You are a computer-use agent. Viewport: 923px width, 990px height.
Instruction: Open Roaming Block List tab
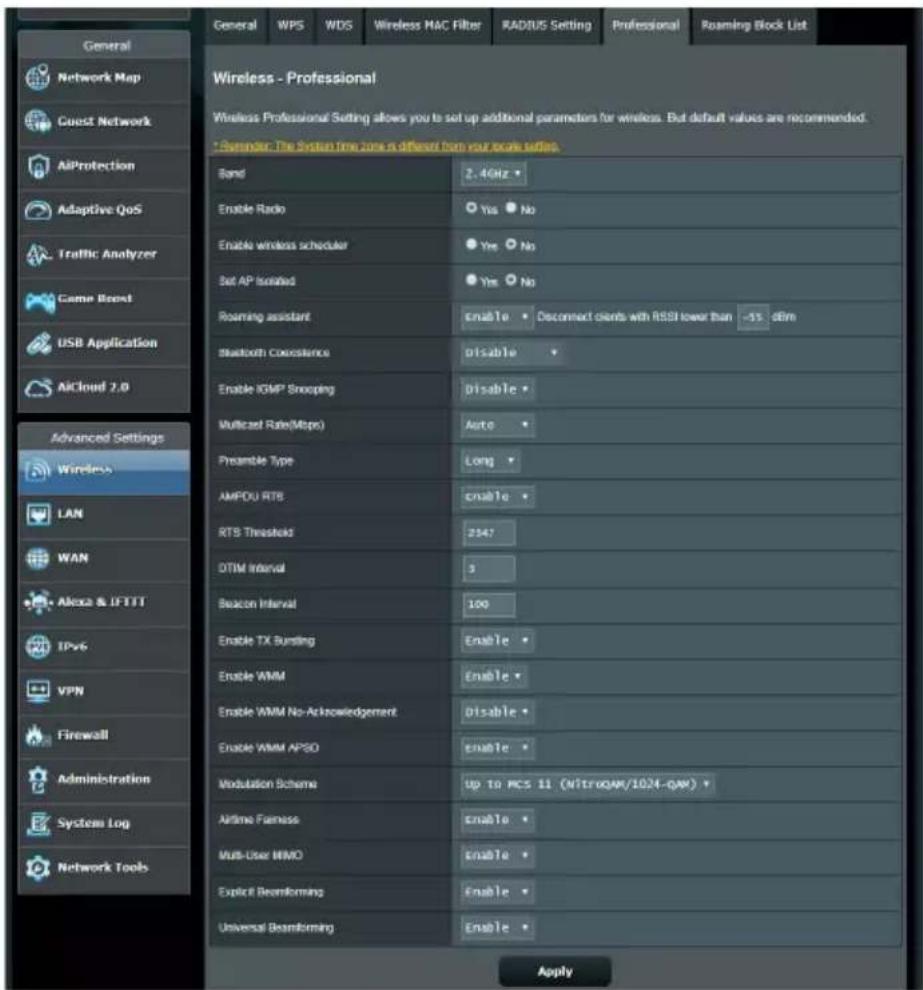pyautogui.click(x=754, y=26)
